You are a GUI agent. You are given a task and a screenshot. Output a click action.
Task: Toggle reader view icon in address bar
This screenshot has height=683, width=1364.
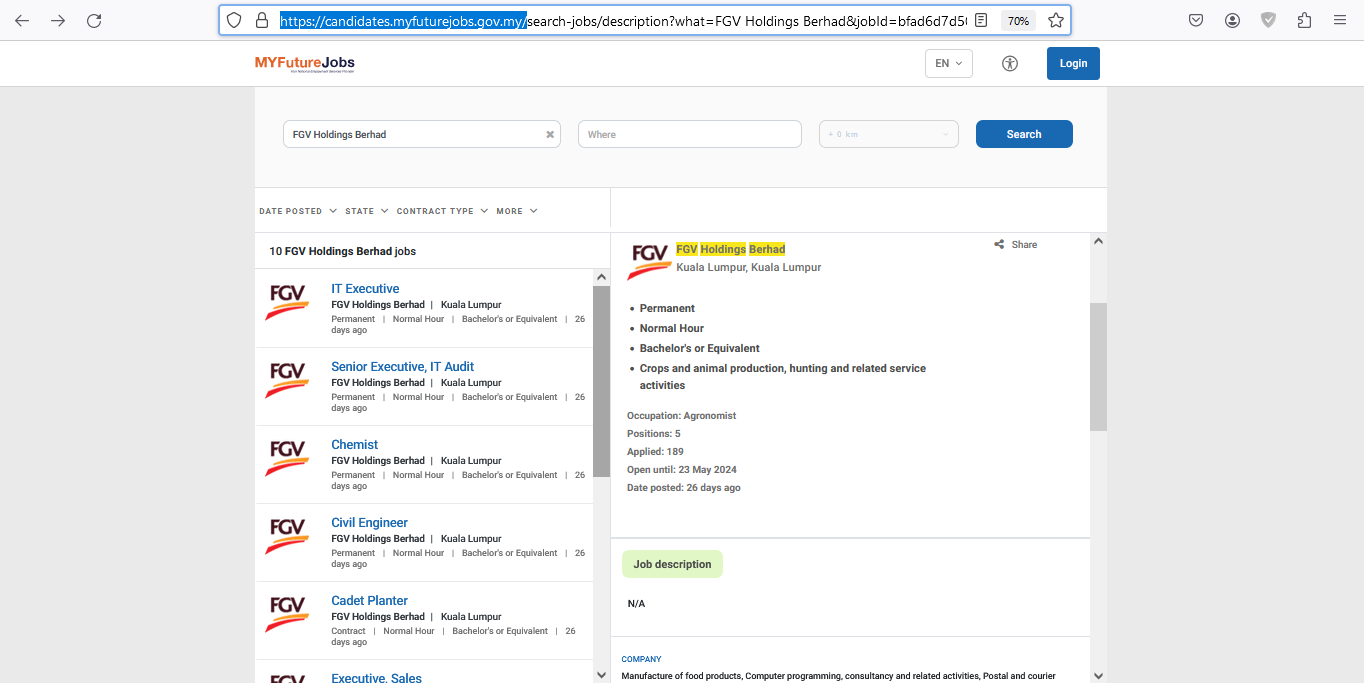[x=982, y=20]
